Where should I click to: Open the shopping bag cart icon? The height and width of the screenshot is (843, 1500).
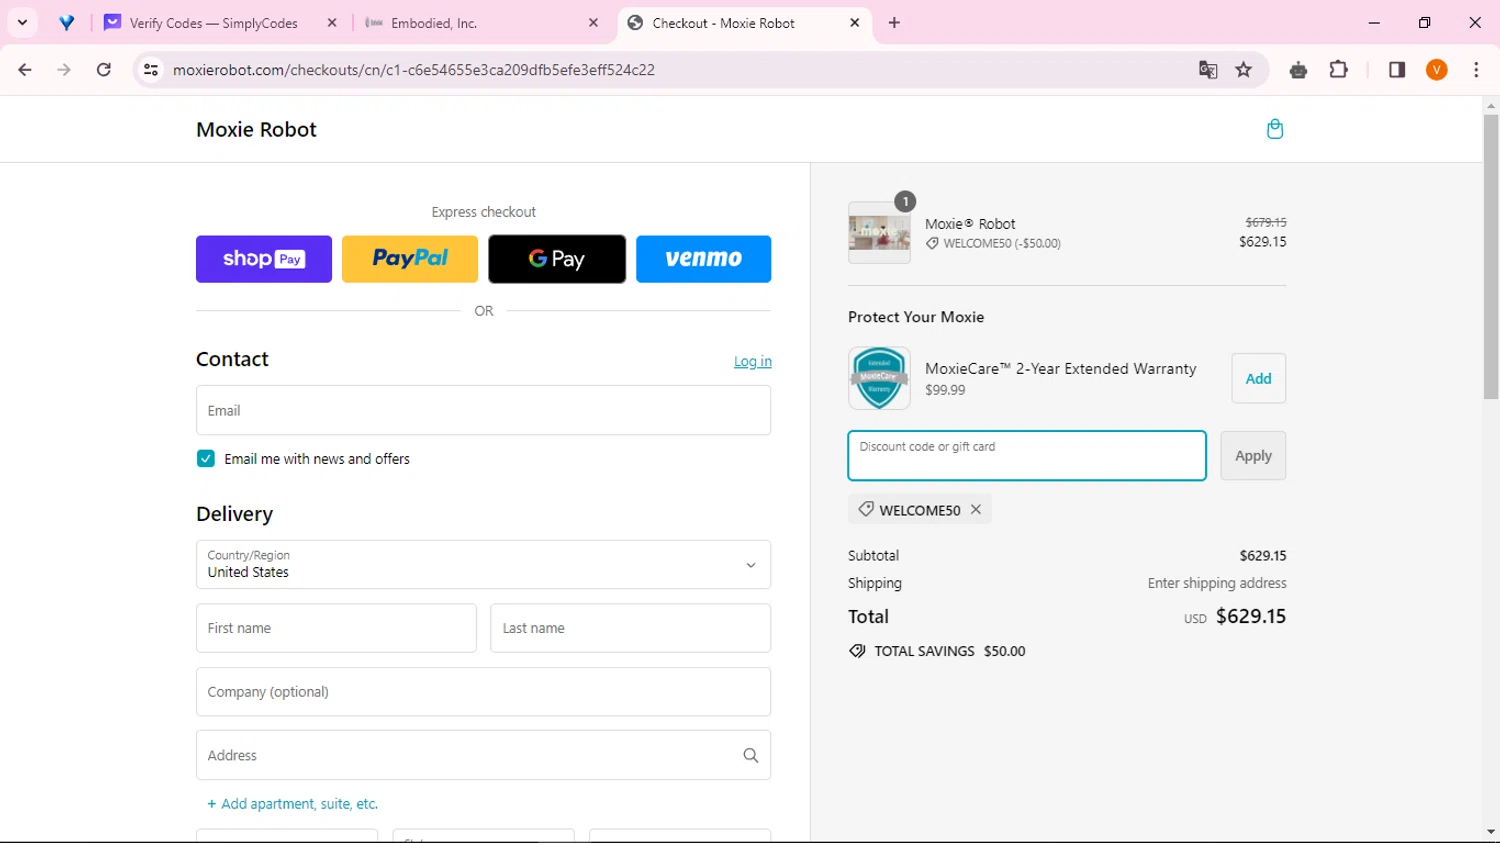coord(1274,129)
